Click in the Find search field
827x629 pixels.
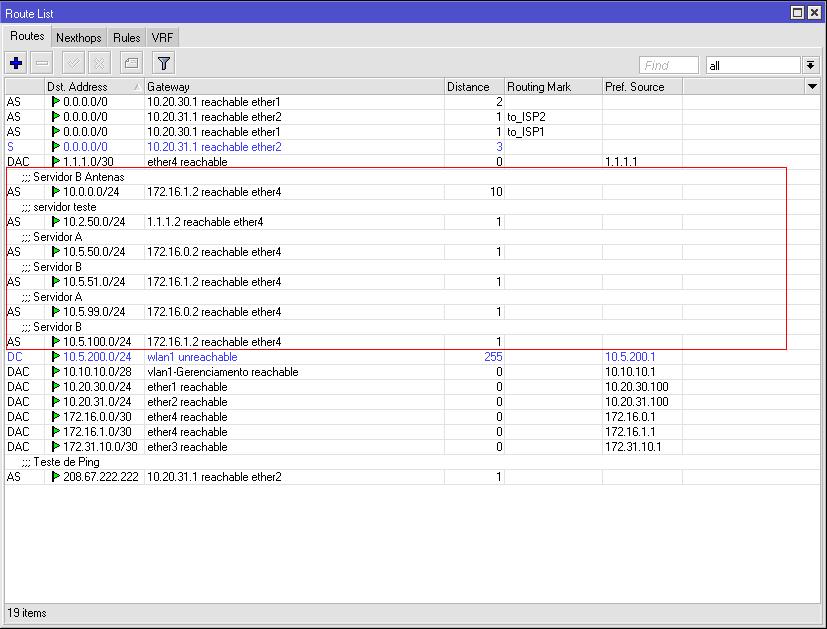(669, 65)
